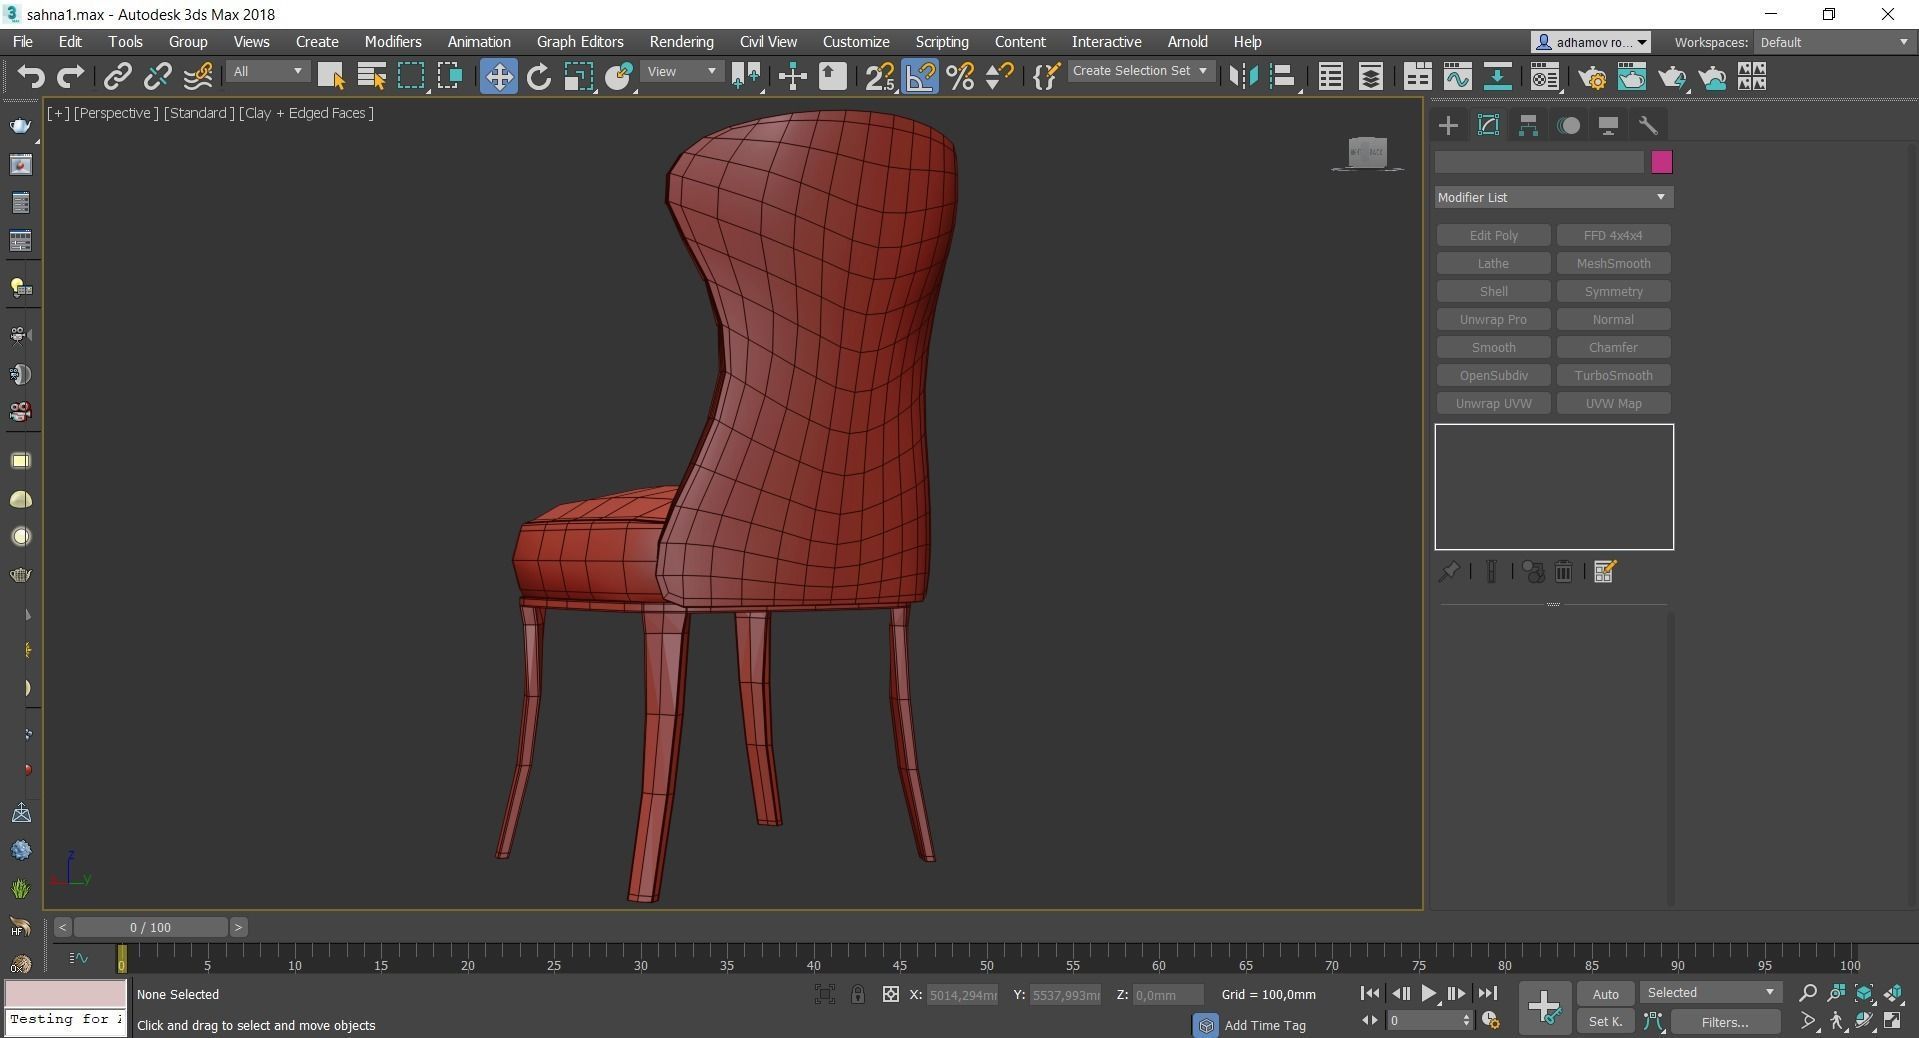Toggle Auto Key mode
This screenshot has width=1919, height=1038.
click(x=1605, y=994)
